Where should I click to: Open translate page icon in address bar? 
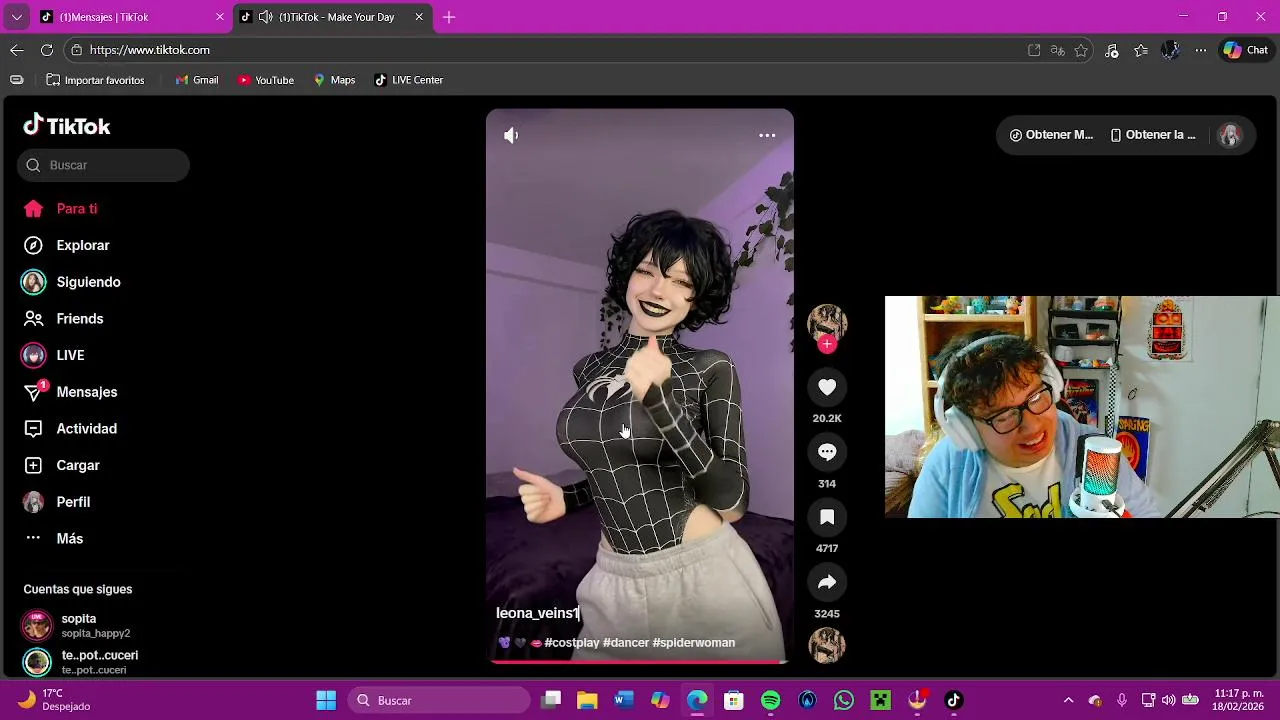[x=1058, y=50]
